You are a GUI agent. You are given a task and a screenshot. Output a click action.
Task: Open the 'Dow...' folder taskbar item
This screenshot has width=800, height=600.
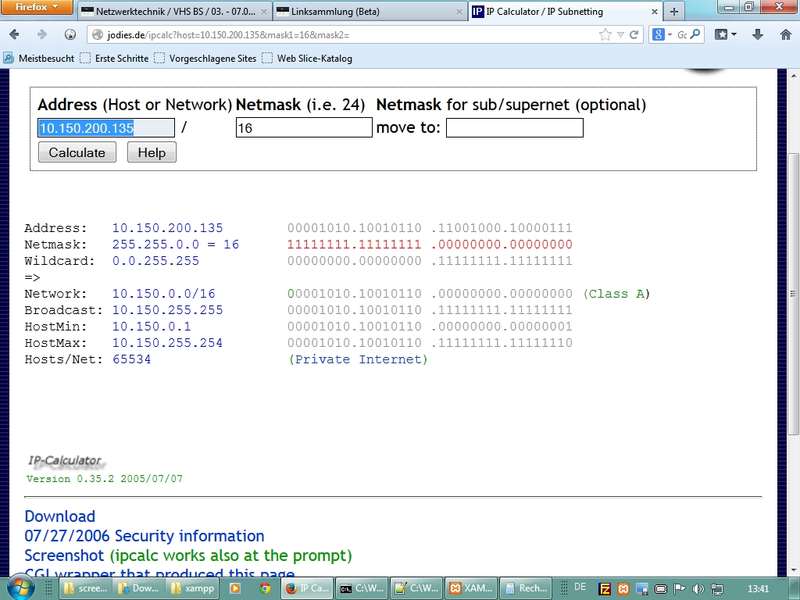tap(138, 588)
